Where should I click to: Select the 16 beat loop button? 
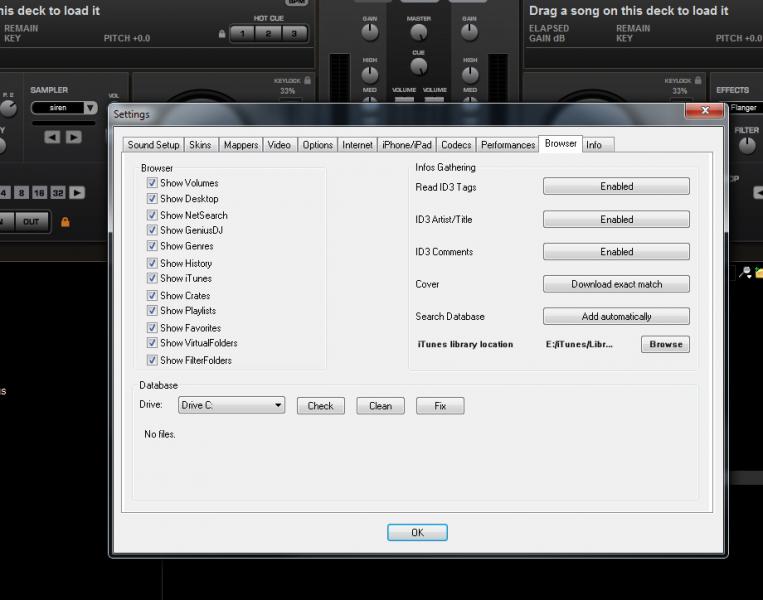coord(39,193)
